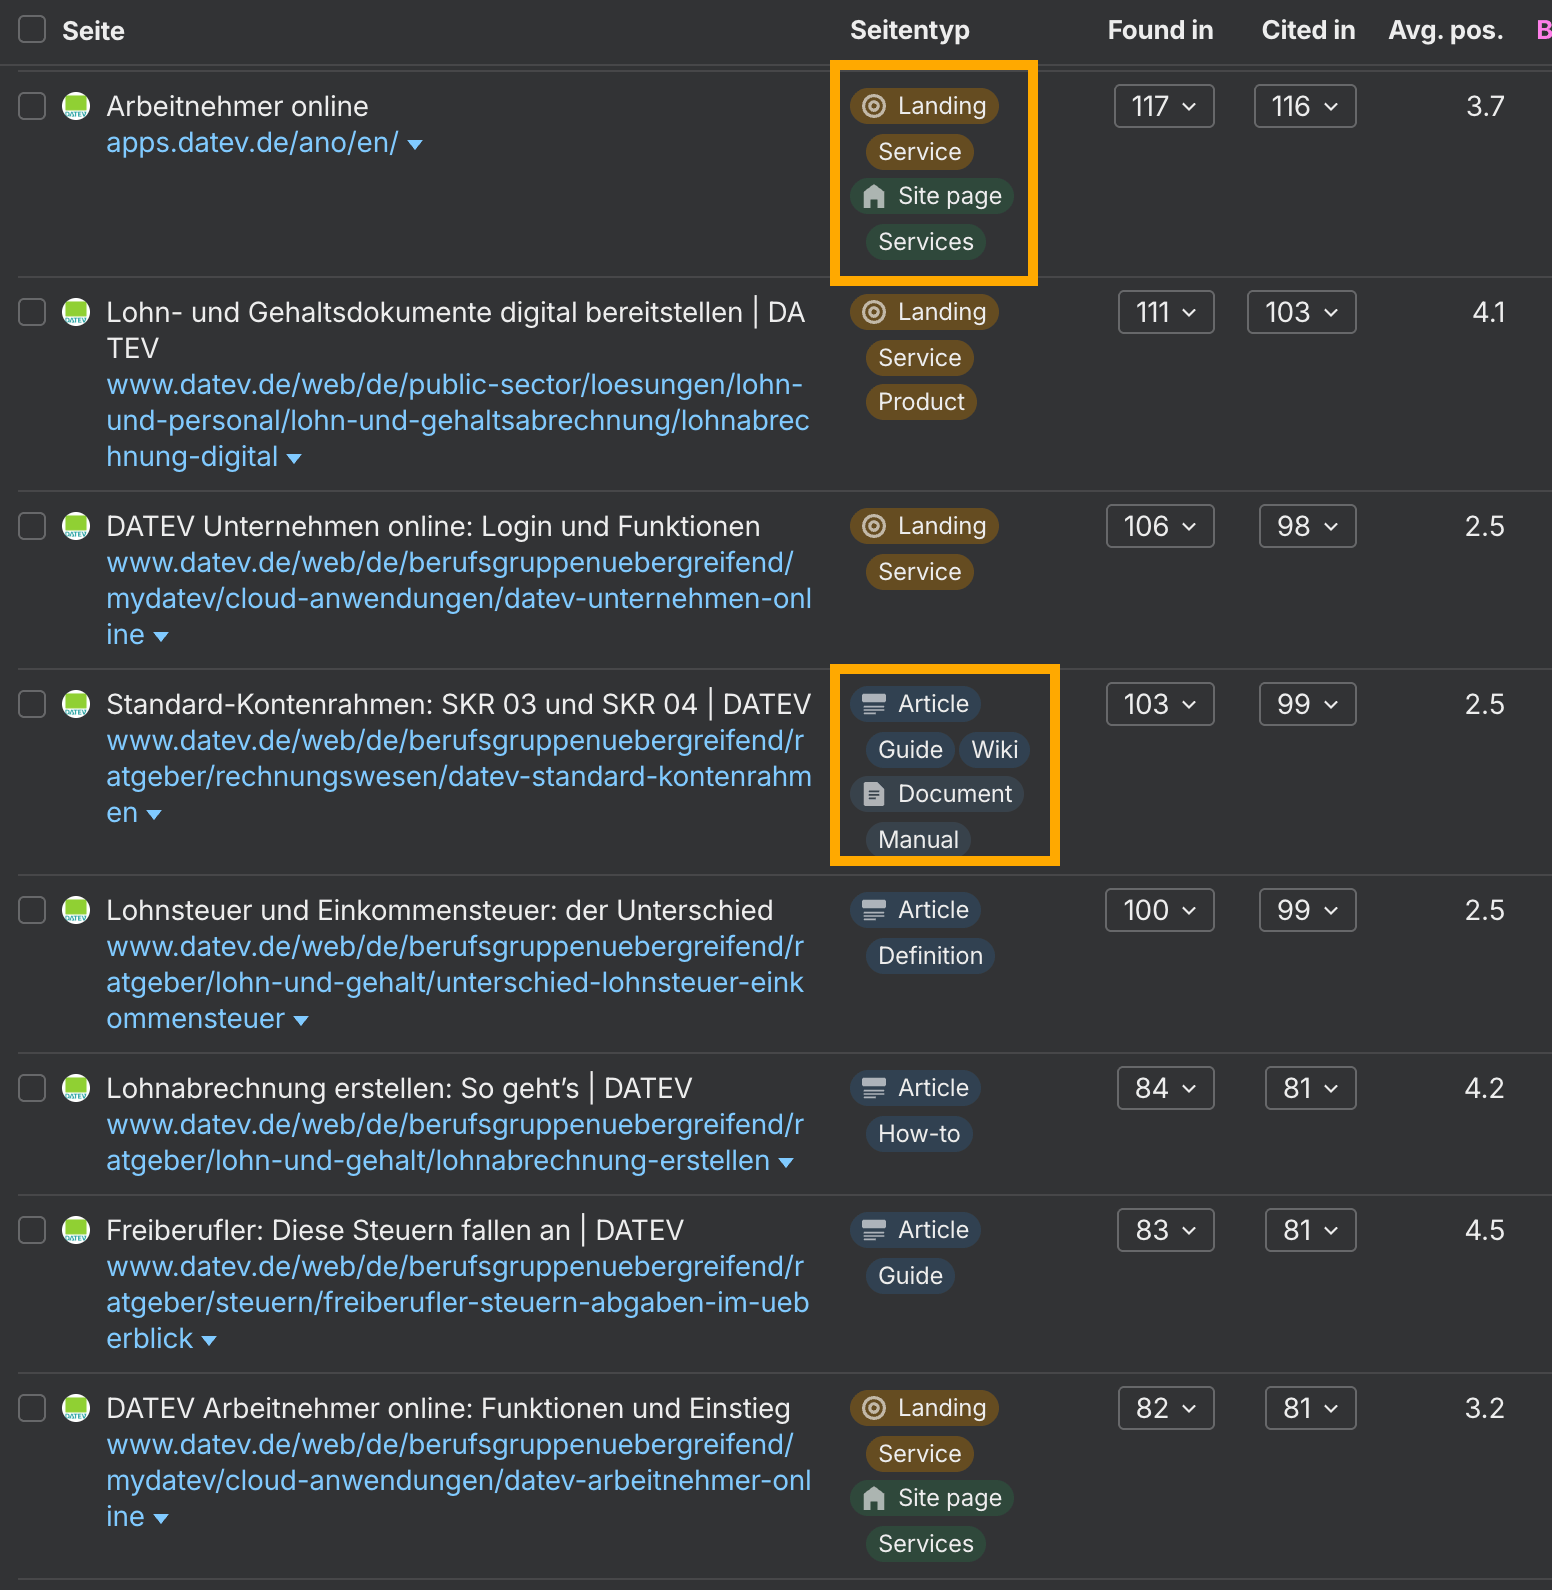Click Landing tag icon in Arbeitnehmer online row
The image size is (1552, 1590).
click(874, 106)
